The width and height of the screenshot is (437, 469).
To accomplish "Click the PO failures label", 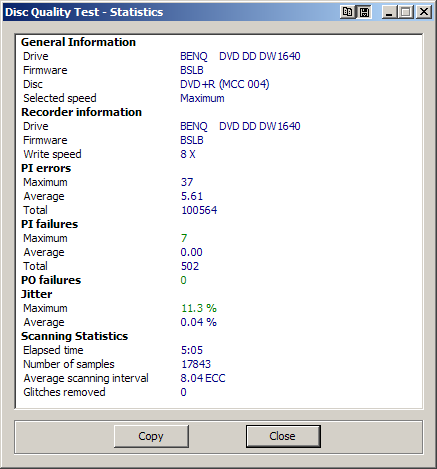I will [51, 280].
